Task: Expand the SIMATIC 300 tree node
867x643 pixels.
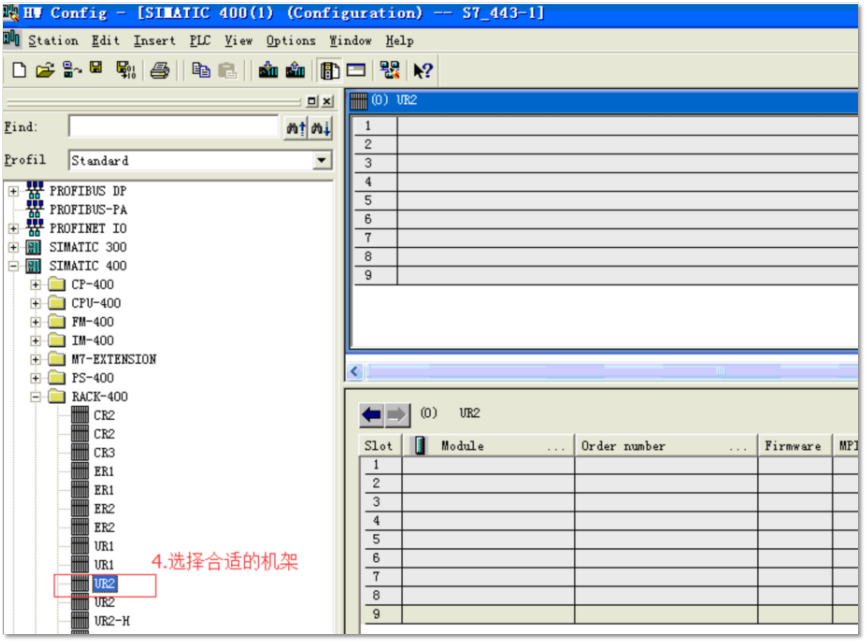Action: coord(13,248)
